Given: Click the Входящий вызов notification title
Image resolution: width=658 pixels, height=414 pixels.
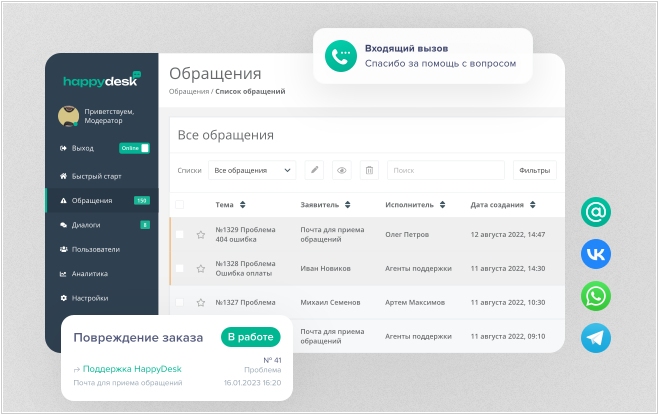Looking at the screenshot, I should (406, 48).
